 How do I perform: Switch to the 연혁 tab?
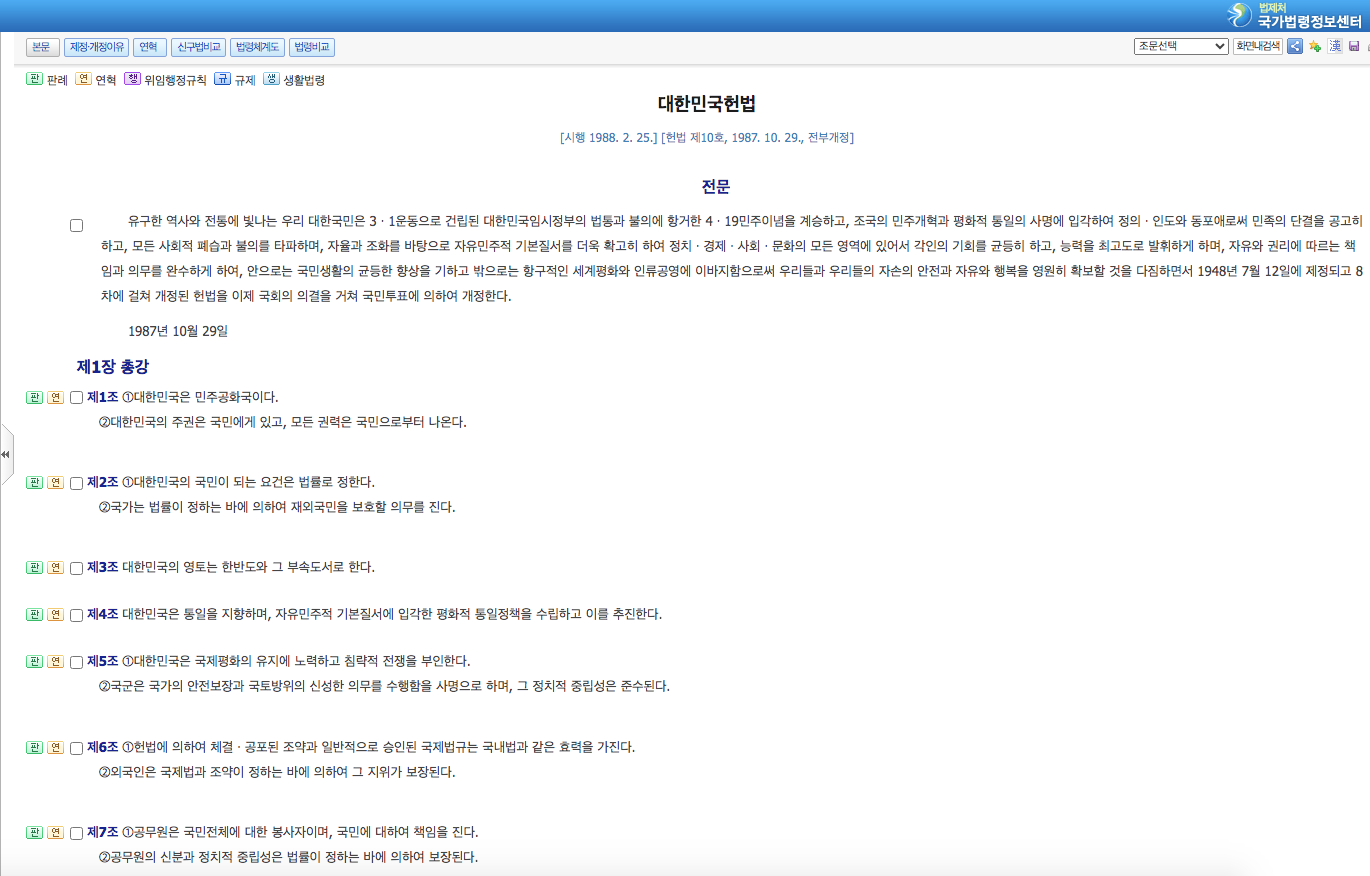tap(149, 47)
